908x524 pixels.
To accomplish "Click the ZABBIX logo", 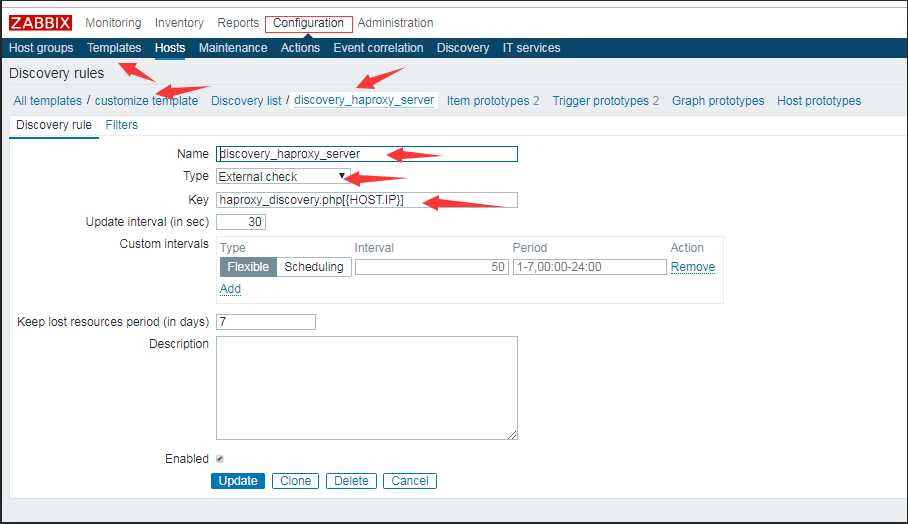I will [40, 23].
